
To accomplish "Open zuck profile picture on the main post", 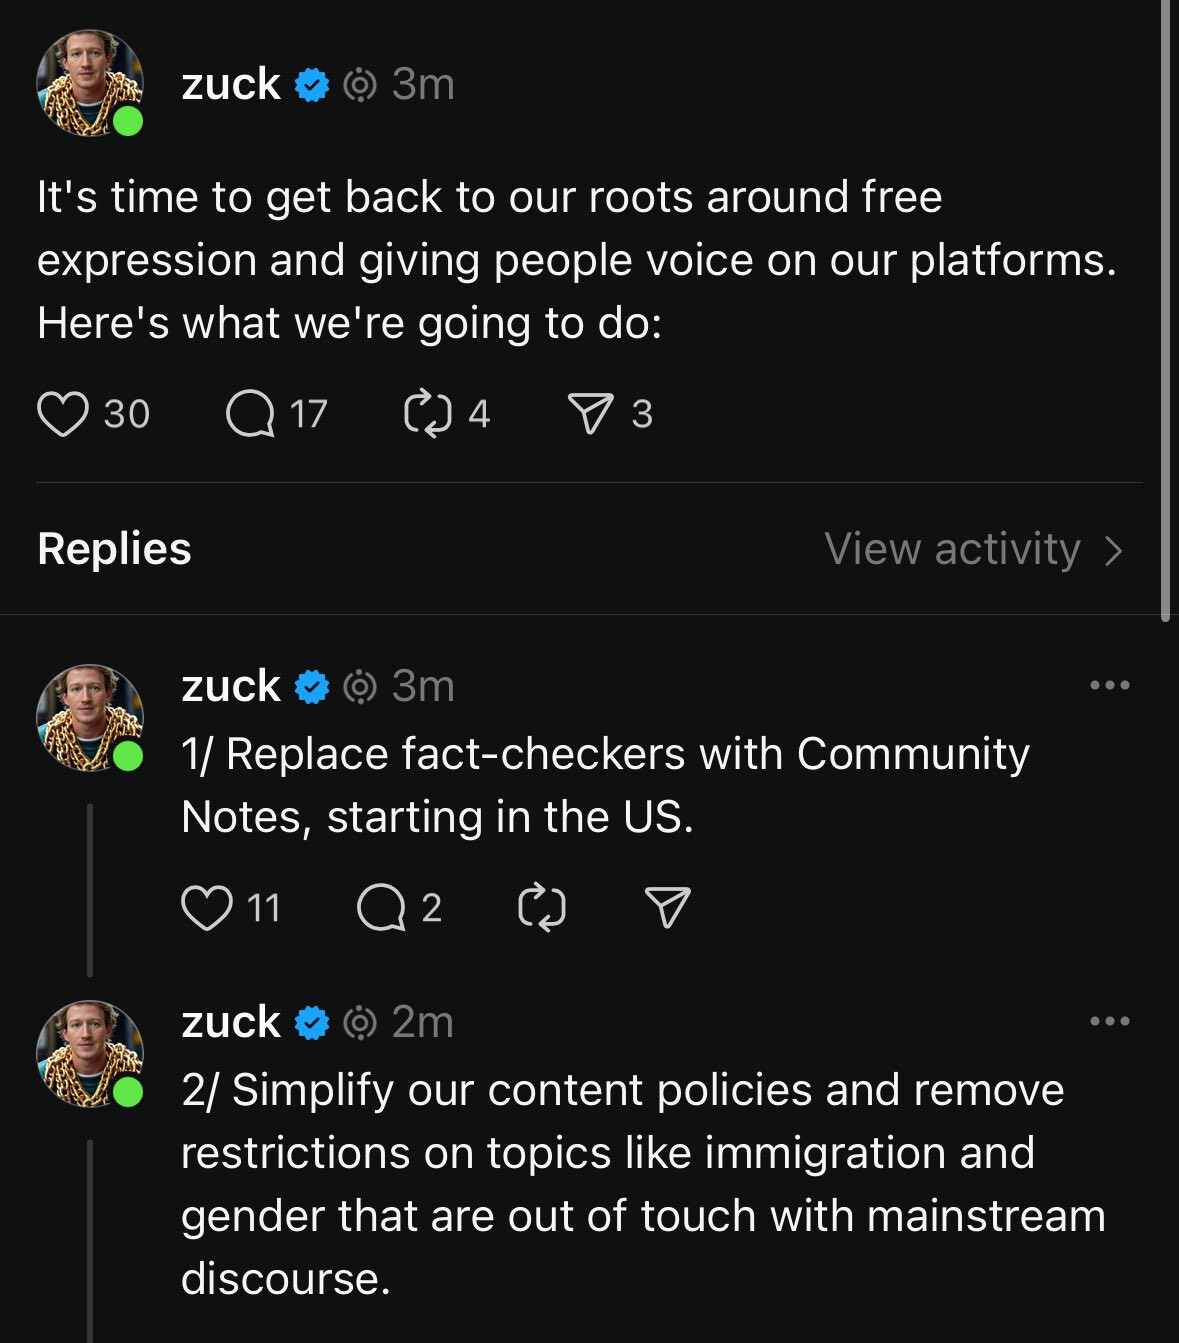I will coord(90,83).
